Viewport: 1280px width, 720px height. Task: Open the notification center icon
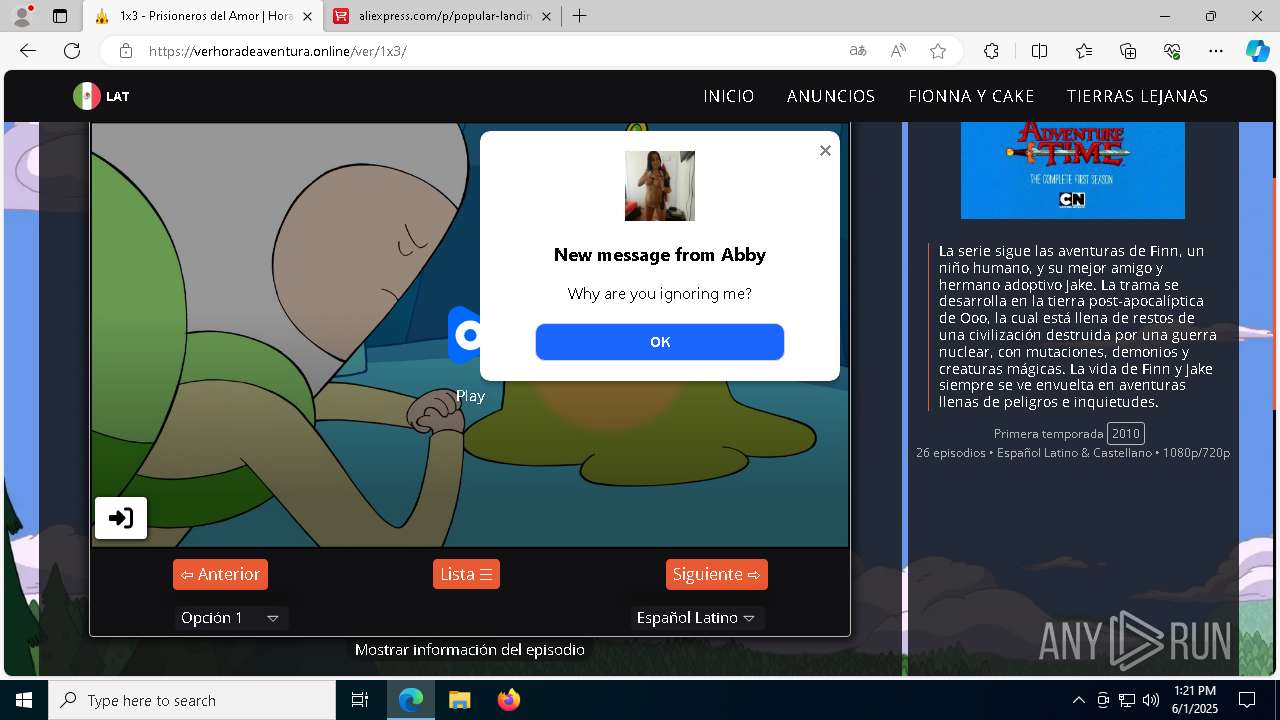(1247, 700)
